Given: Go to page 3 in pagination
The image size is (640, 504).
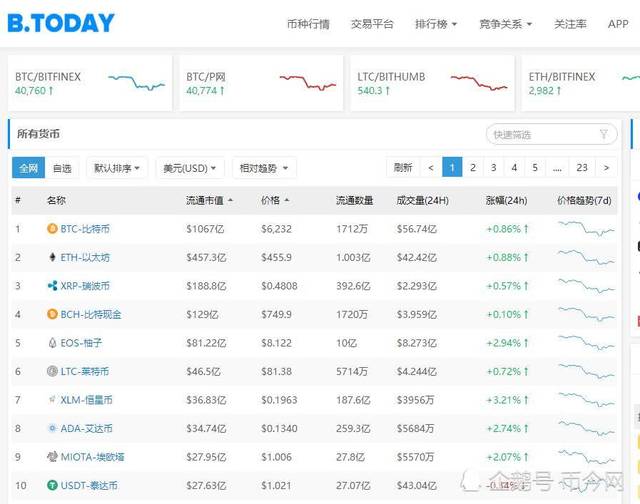Looking at the screenshot, I should (x=493, y=167).
